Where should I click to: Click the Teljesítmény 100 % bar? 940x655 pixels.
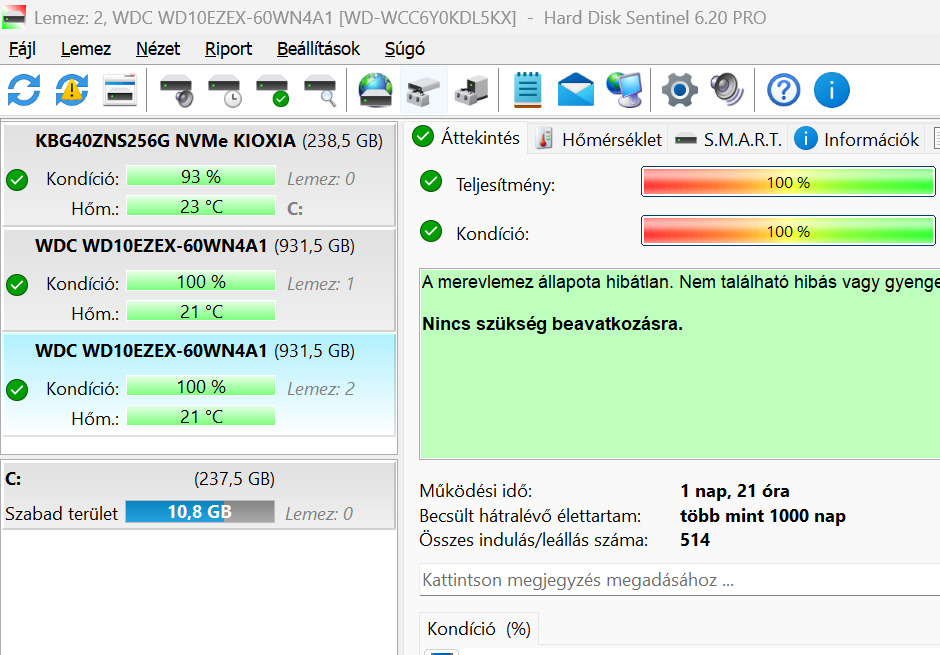[788, 182]
